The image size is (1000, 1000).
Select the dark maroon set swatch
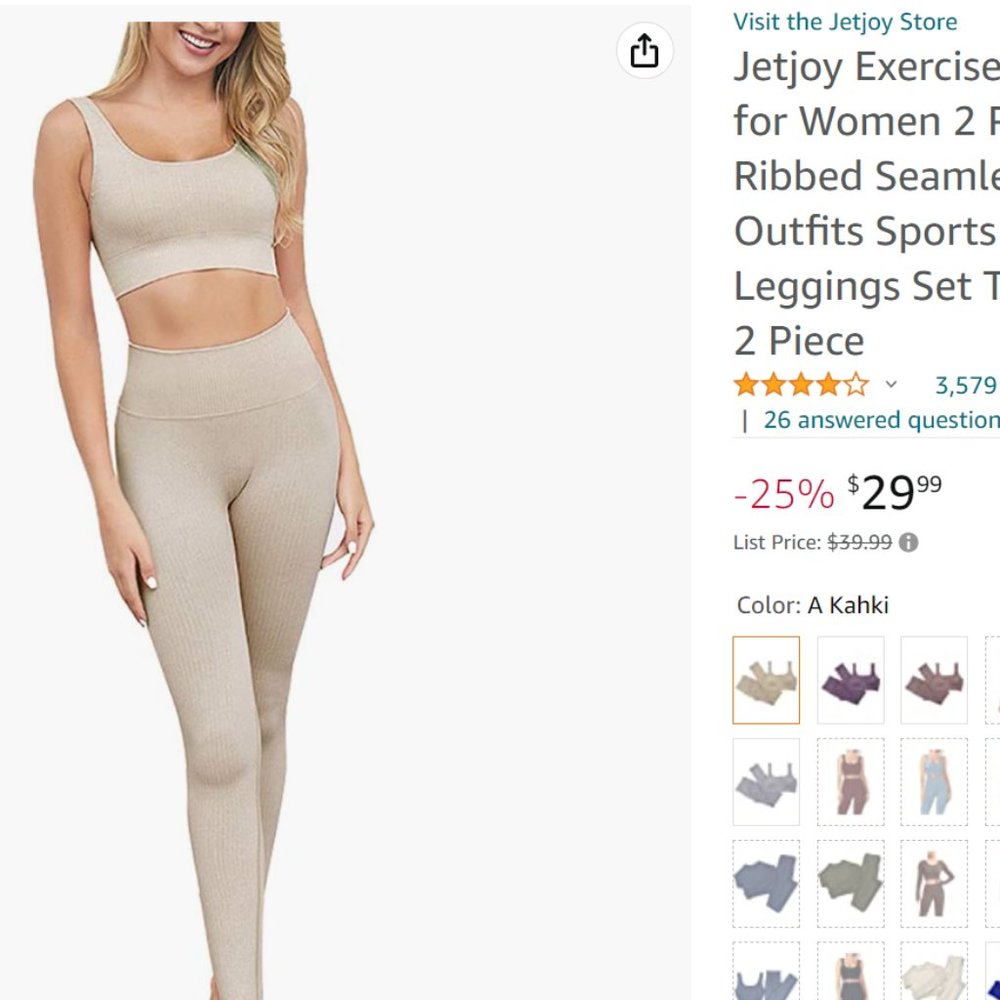tap(934, 679)
